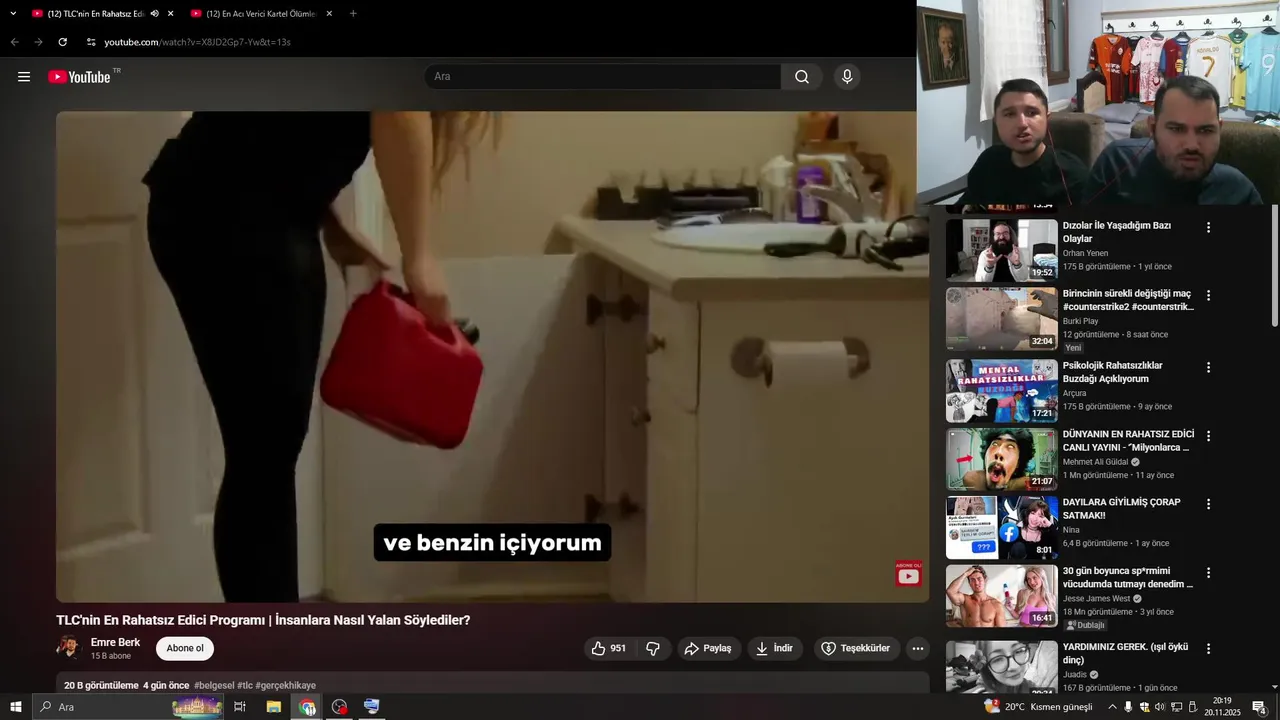Download the video with İndir
Screen dimensions: 1280x720
tap(775, 648)
